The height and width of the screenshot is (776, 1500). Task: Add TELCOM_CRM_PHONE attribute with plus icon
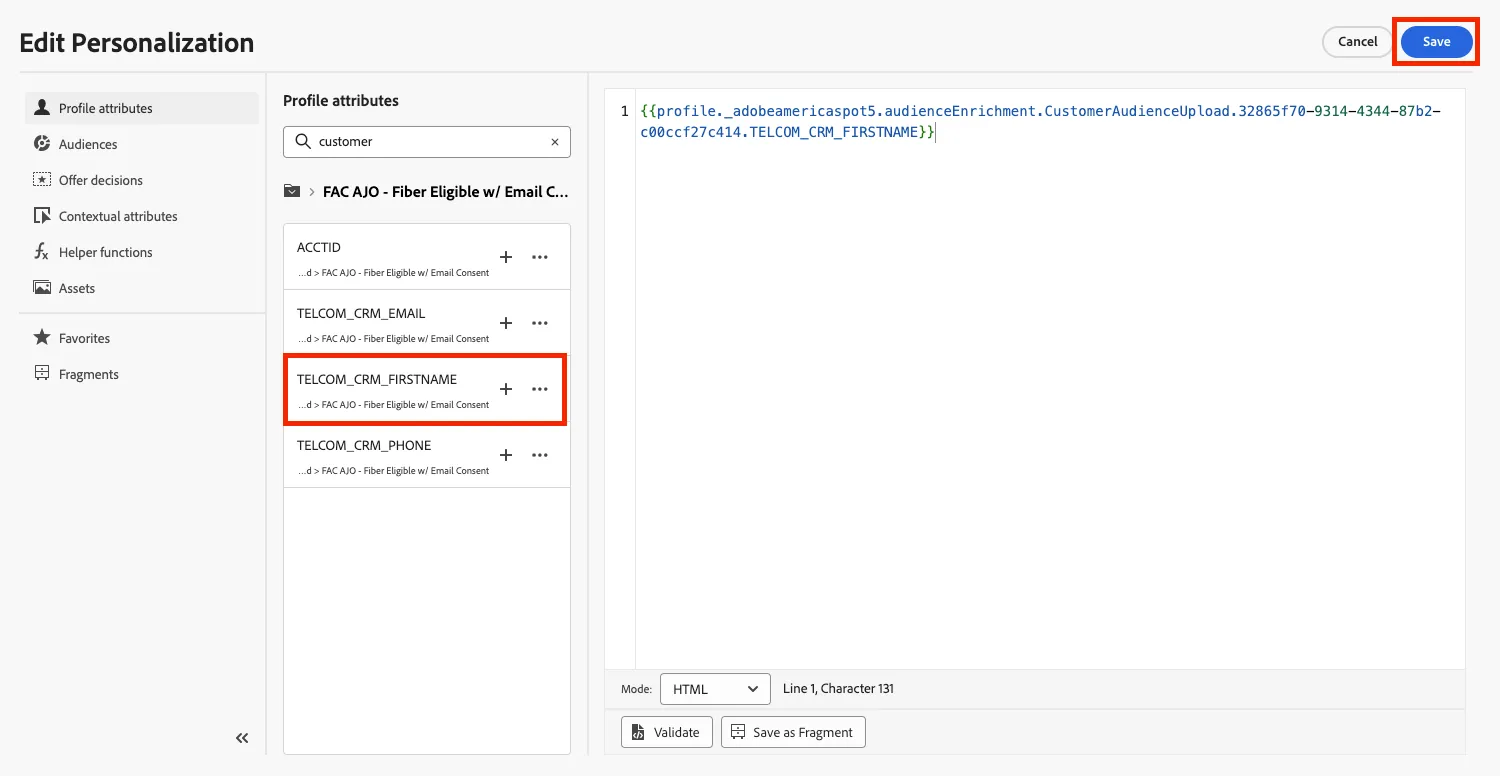(x=506, y=455)
